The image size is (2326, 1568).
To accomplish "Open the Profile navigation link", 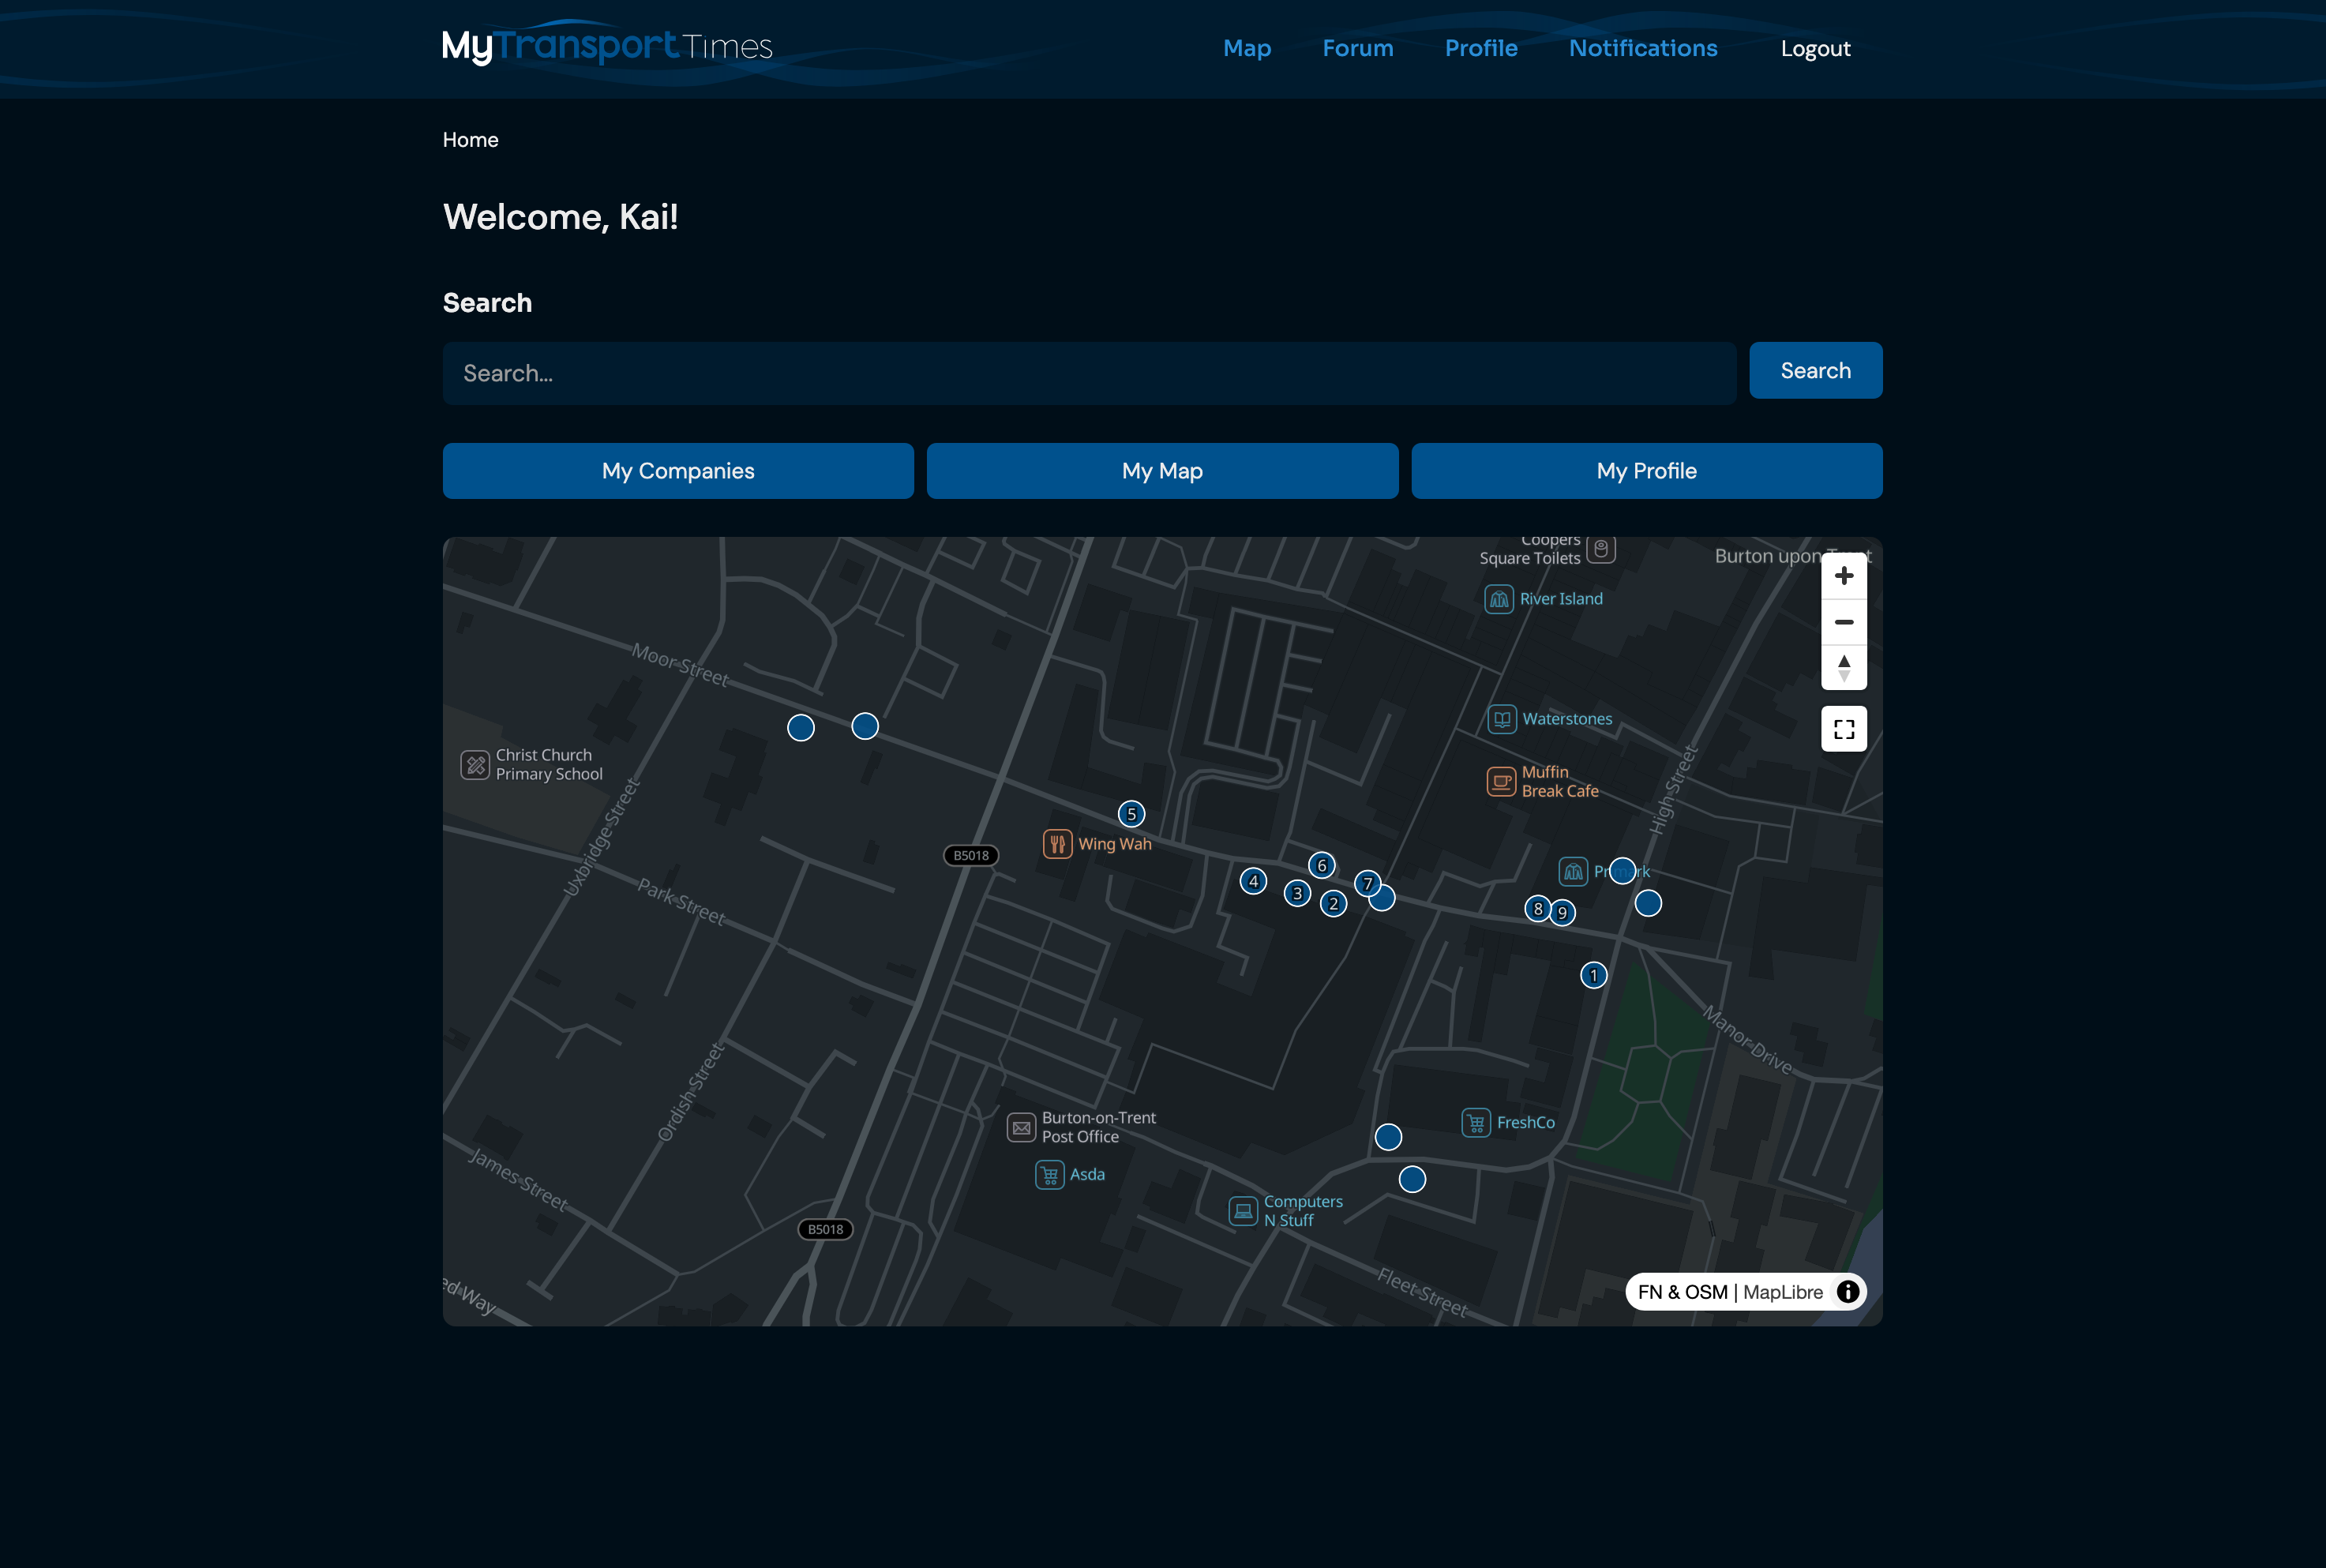I will click(x=1481, y=48).
